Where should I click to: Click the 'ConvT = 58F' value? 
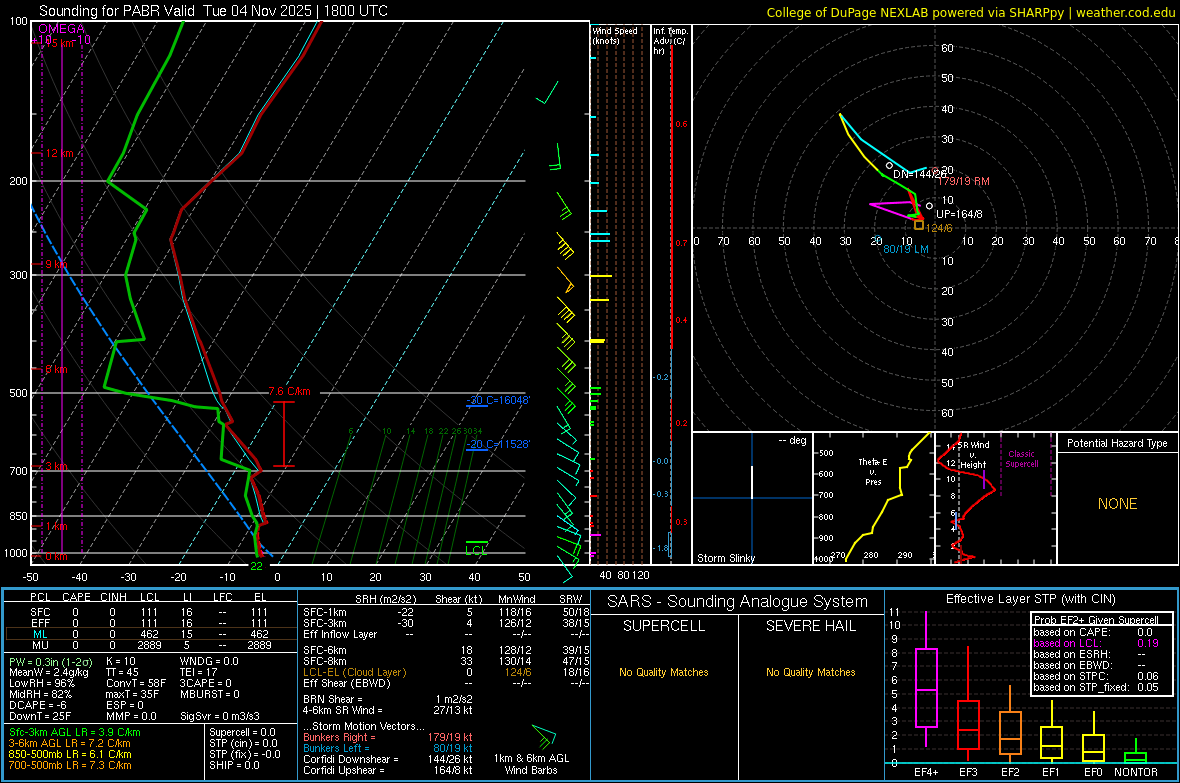136,684
